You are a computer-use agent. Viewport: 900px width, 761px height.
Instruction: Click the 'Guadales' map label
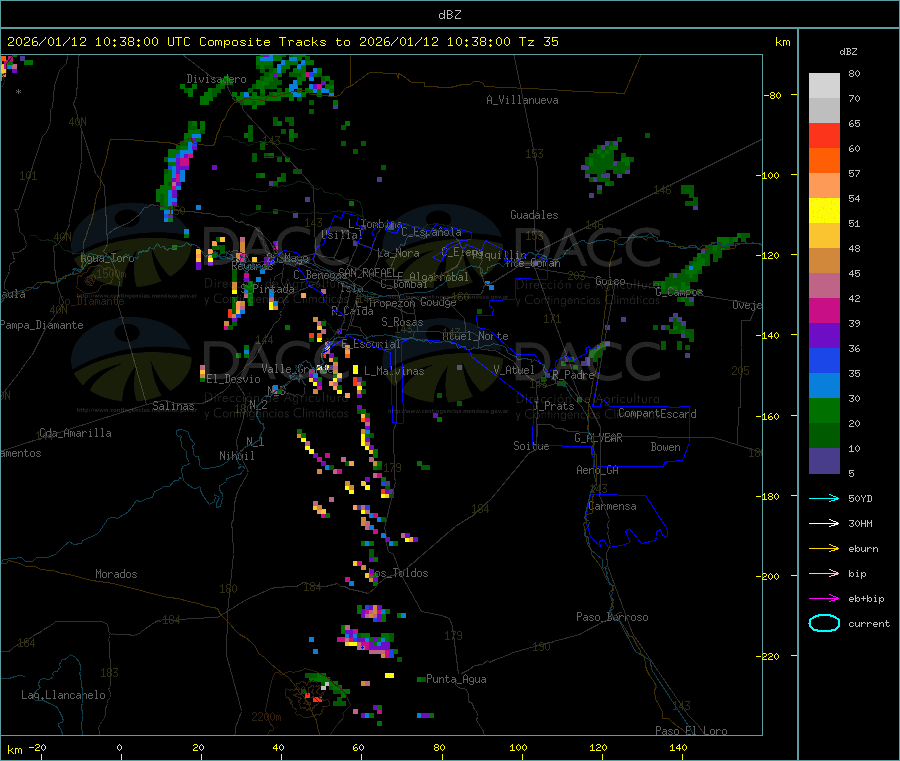click(534, 215)
